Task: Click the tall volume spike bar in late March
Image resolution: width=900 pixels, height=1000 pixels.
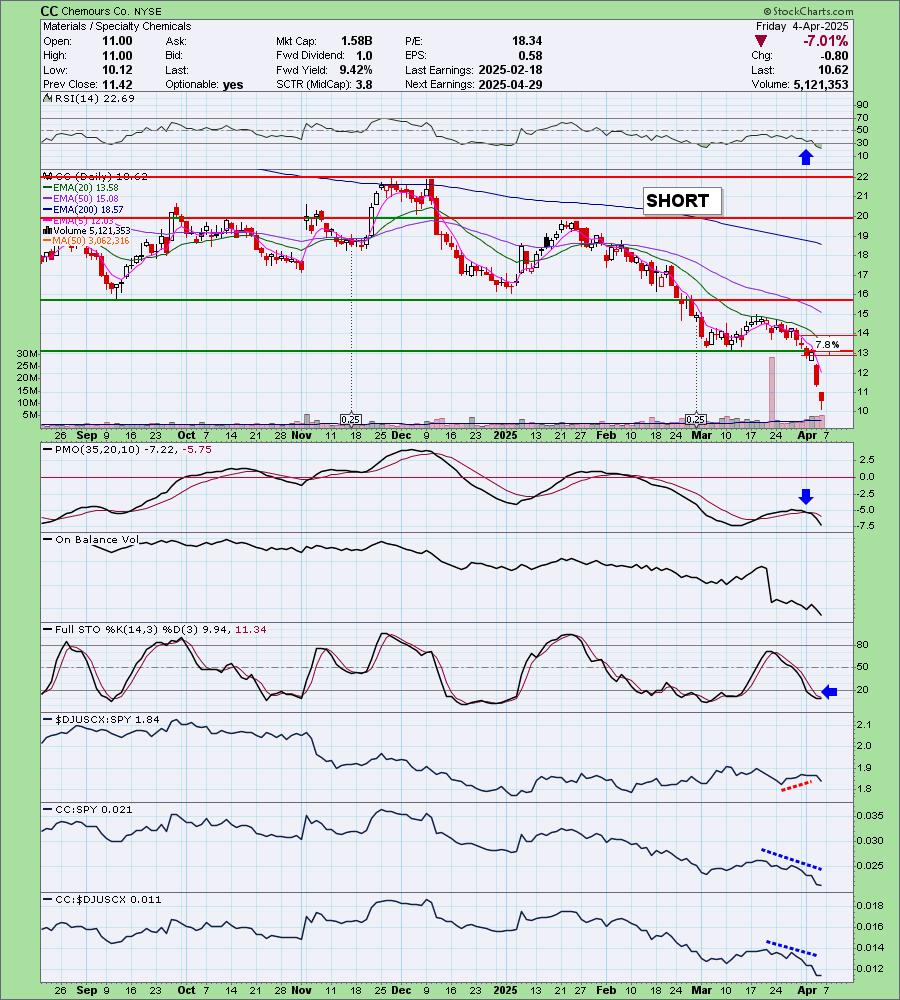Action: 772,390
